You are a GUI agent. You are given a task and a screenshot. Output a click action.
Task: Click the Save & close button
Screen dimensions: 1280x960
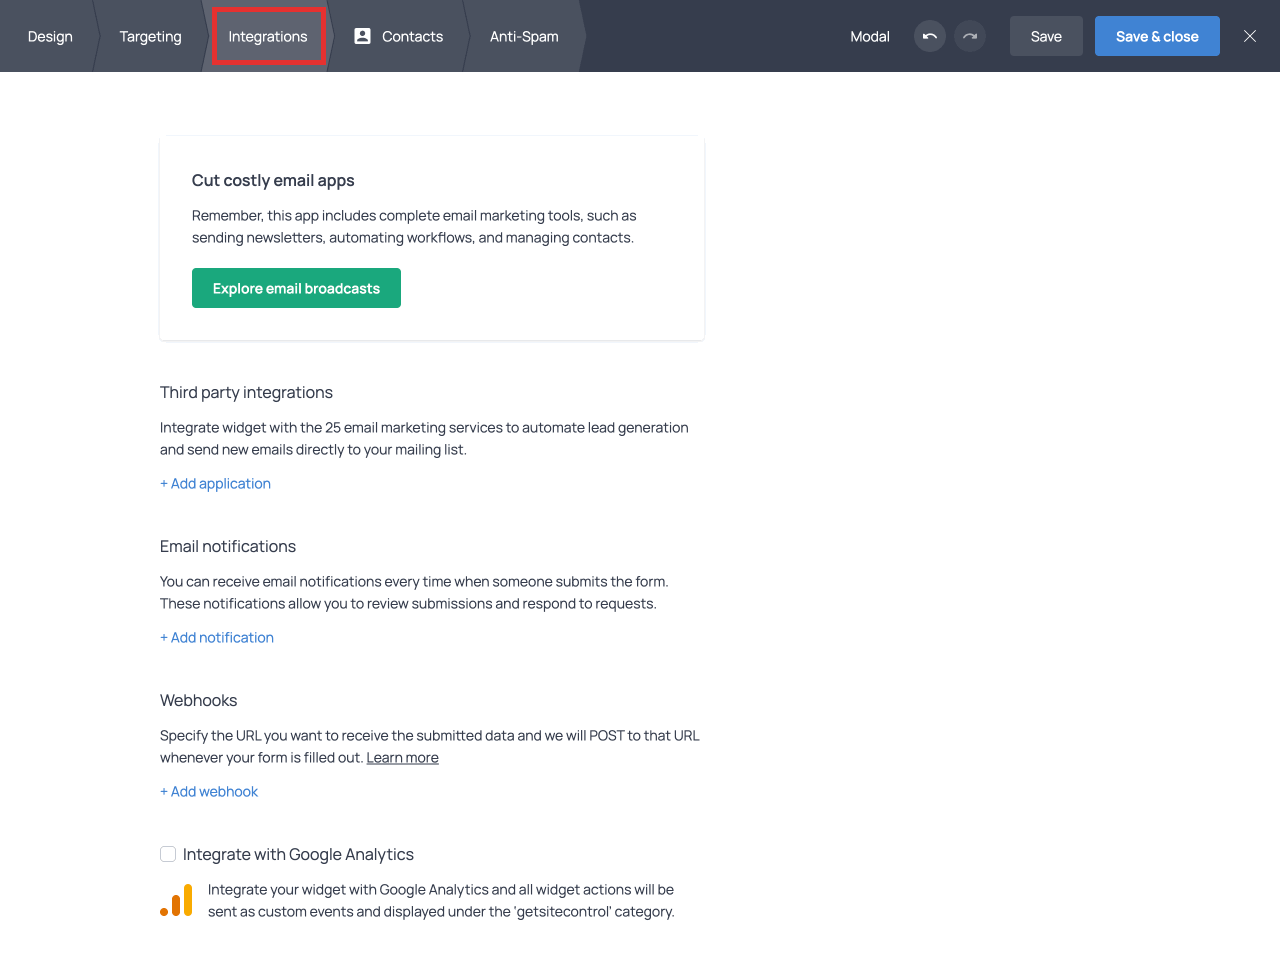pos(1157,36)
